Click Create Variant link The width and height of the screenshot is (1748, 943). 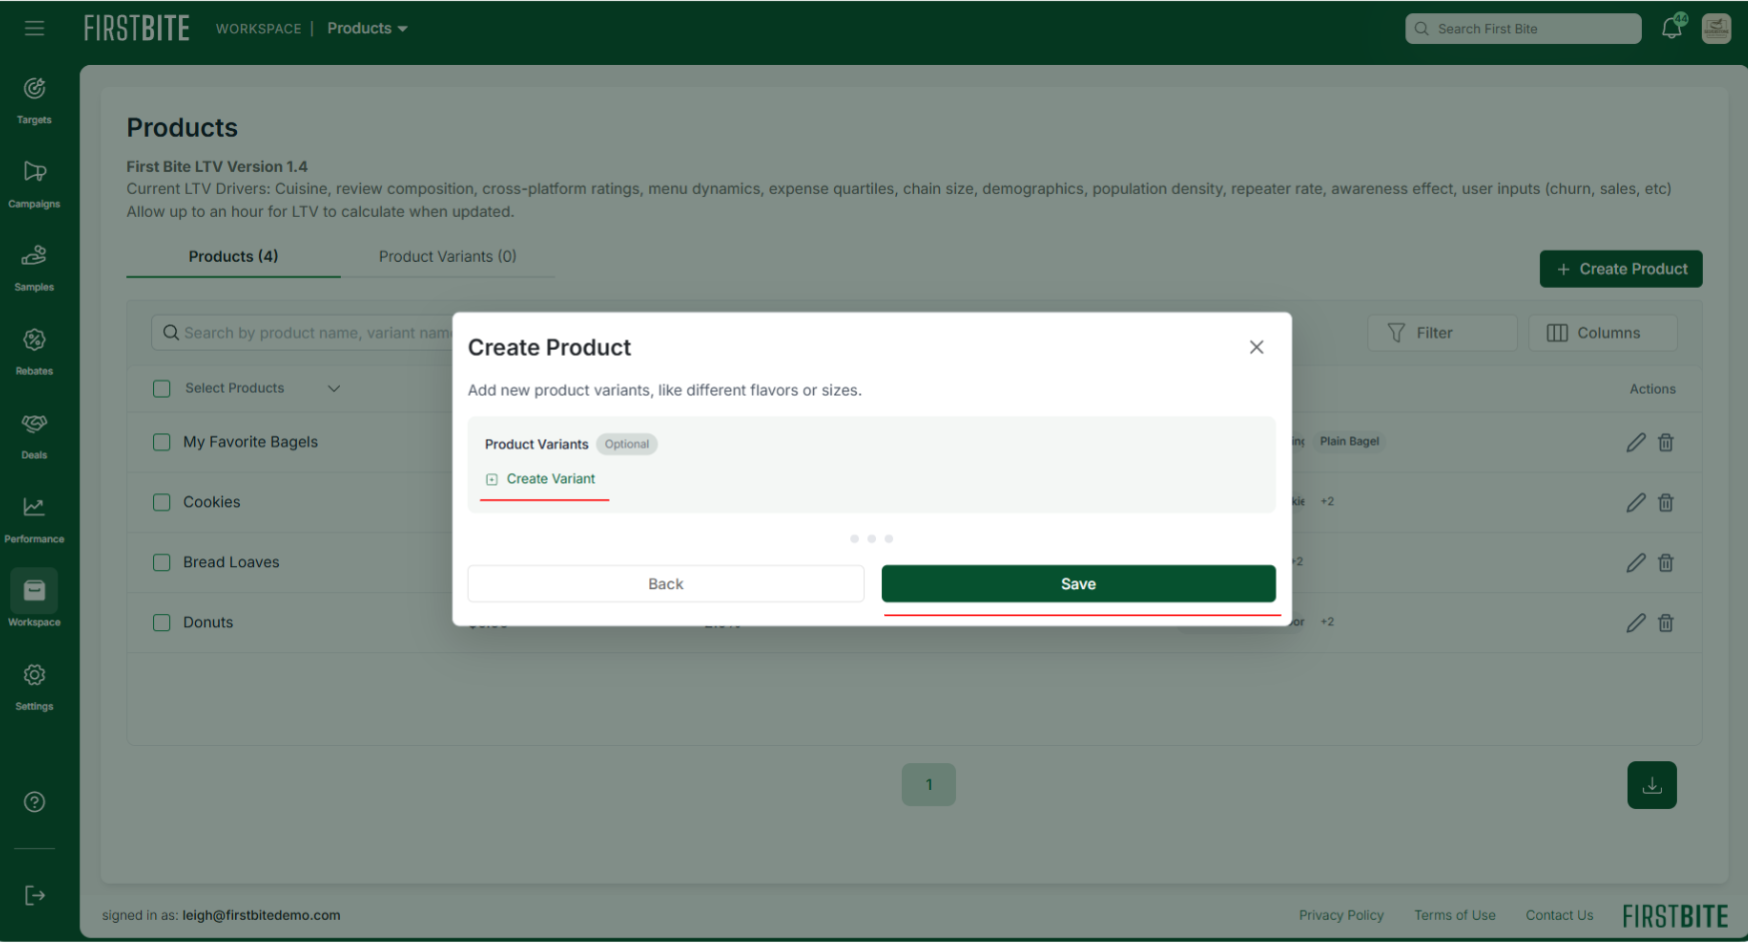pos(541,479)
